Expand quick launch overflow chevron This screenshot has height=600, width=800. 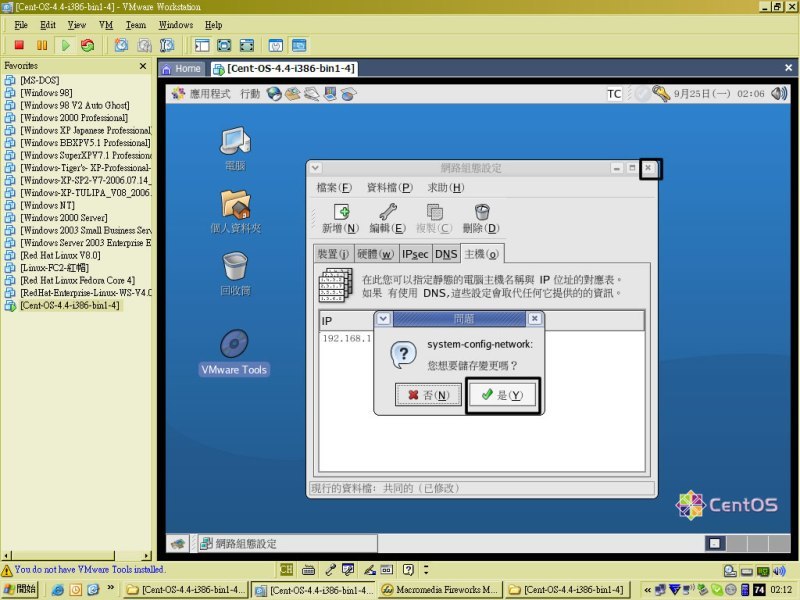(111, 588)
